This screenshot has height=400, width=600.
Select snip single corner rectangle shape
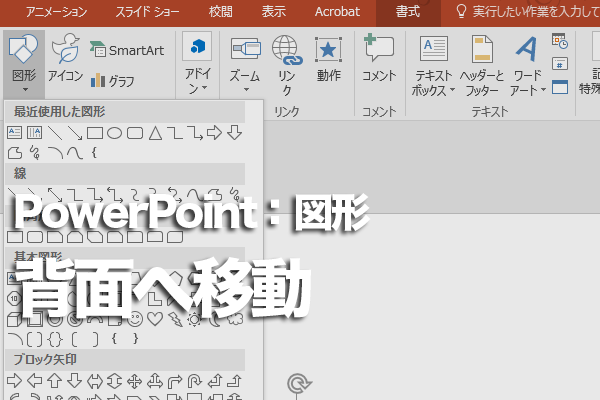point(55,237)
